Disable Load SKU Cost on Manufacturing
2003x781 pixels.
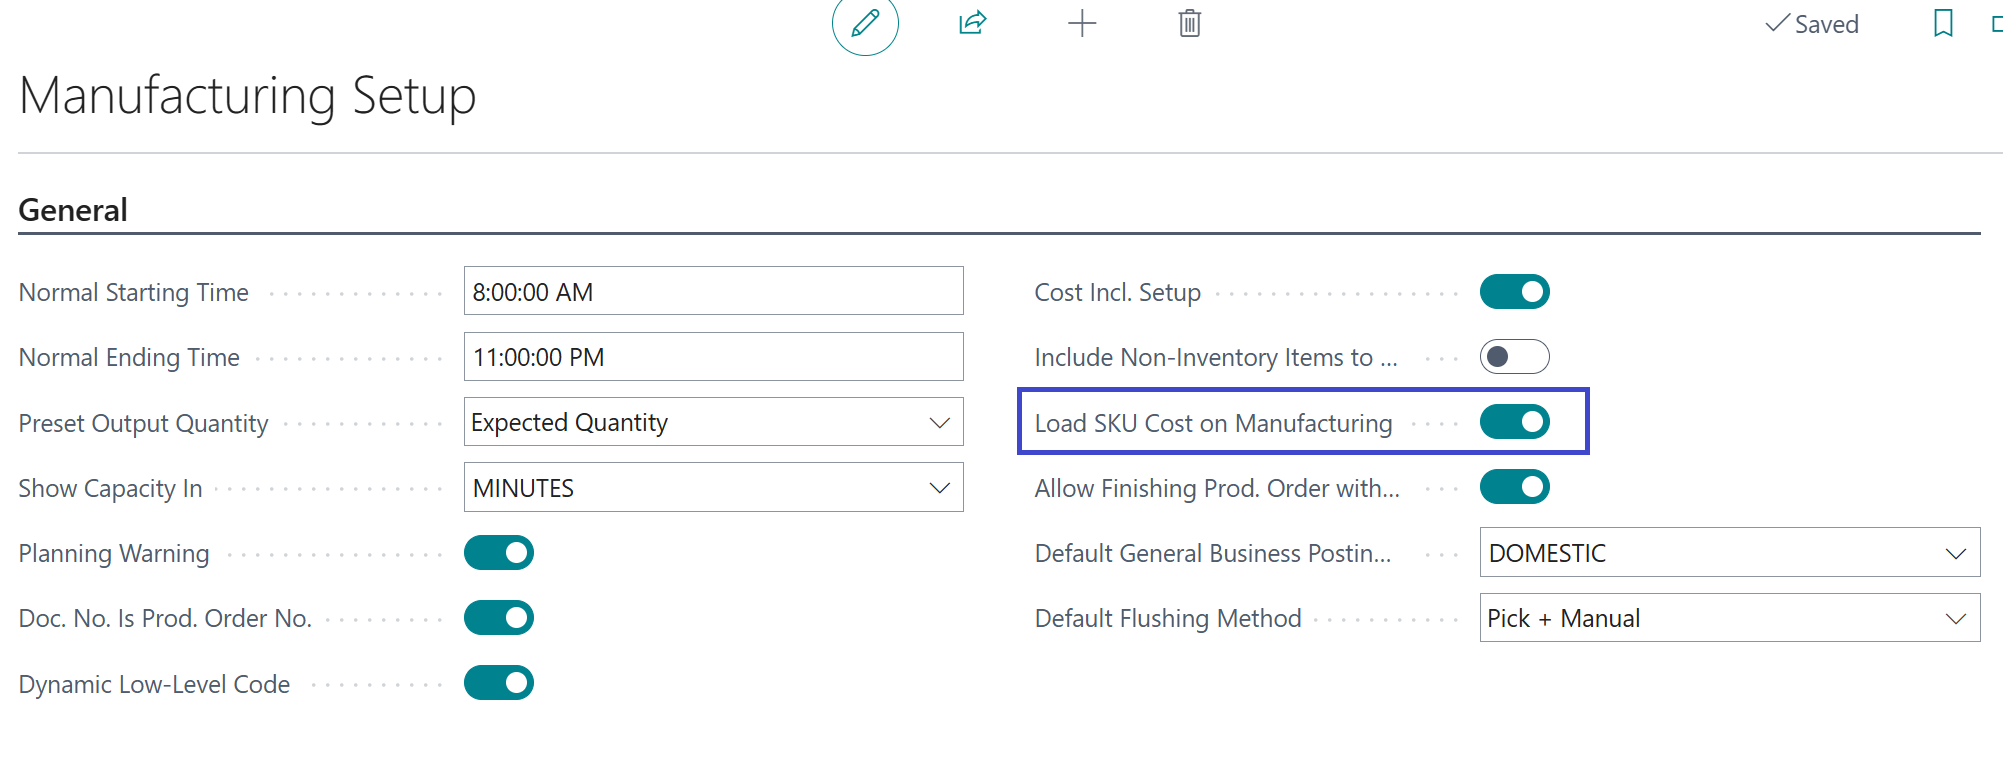click(x=1514, y=422)
